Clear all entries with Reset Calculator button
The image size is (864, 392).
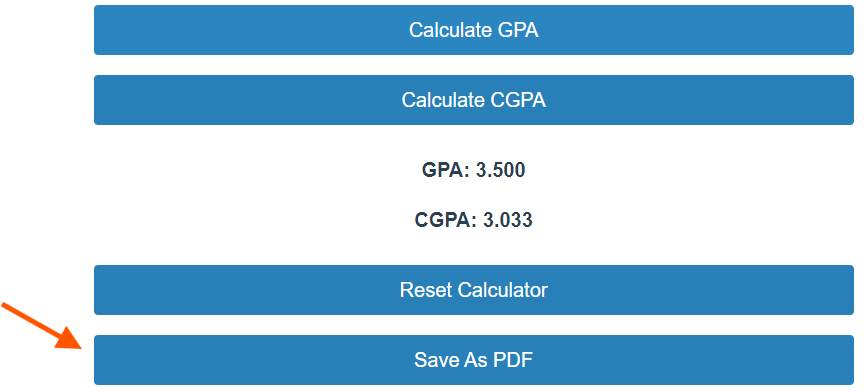[x=474, y=290]
